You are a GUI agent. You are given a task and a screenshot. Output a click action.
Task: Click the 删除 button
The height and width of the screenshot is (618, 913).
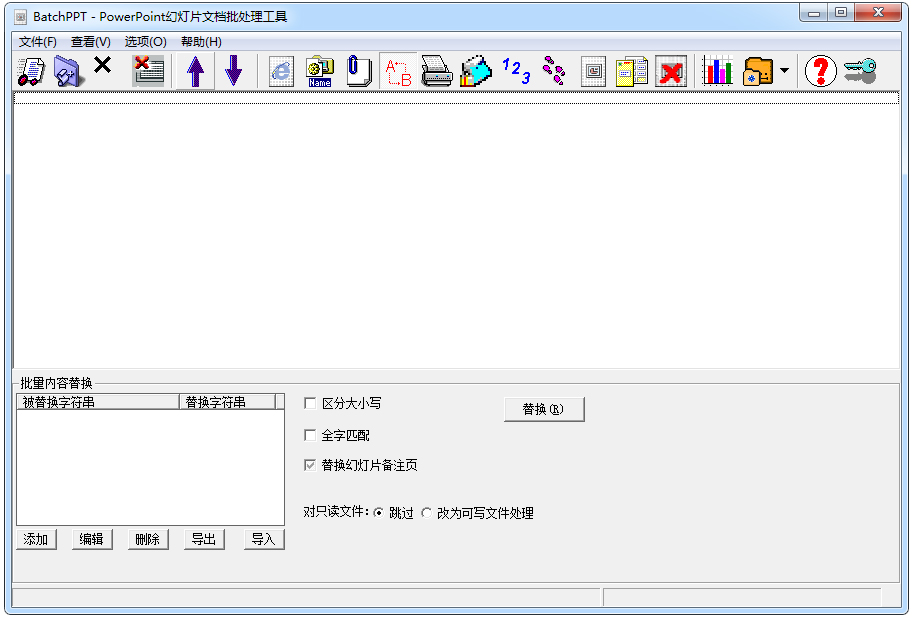[x=148, y=539]
